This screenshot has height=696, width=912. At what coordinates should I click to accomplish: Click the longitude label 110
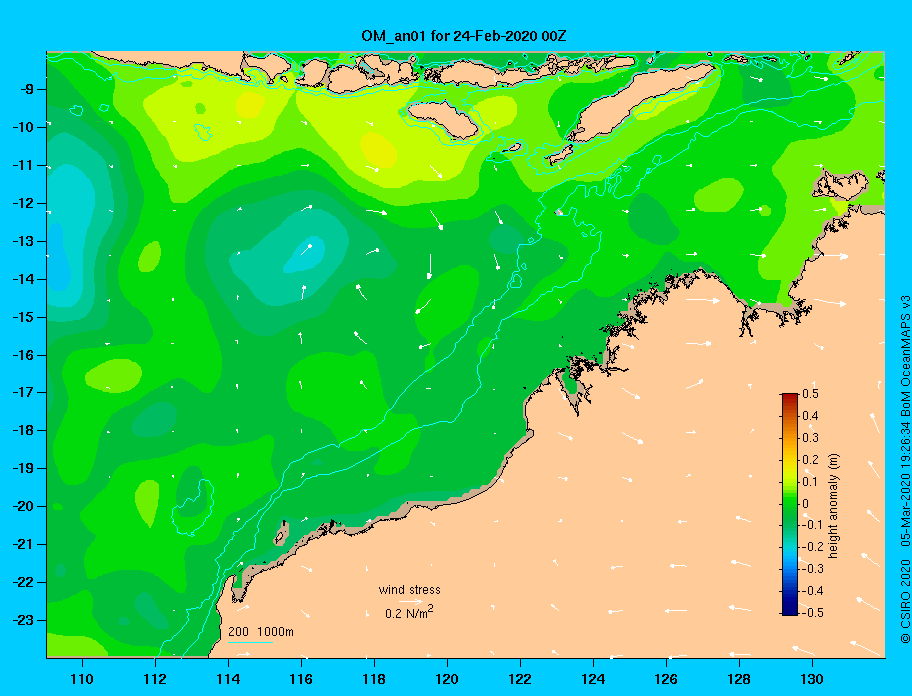click(82, 679)
